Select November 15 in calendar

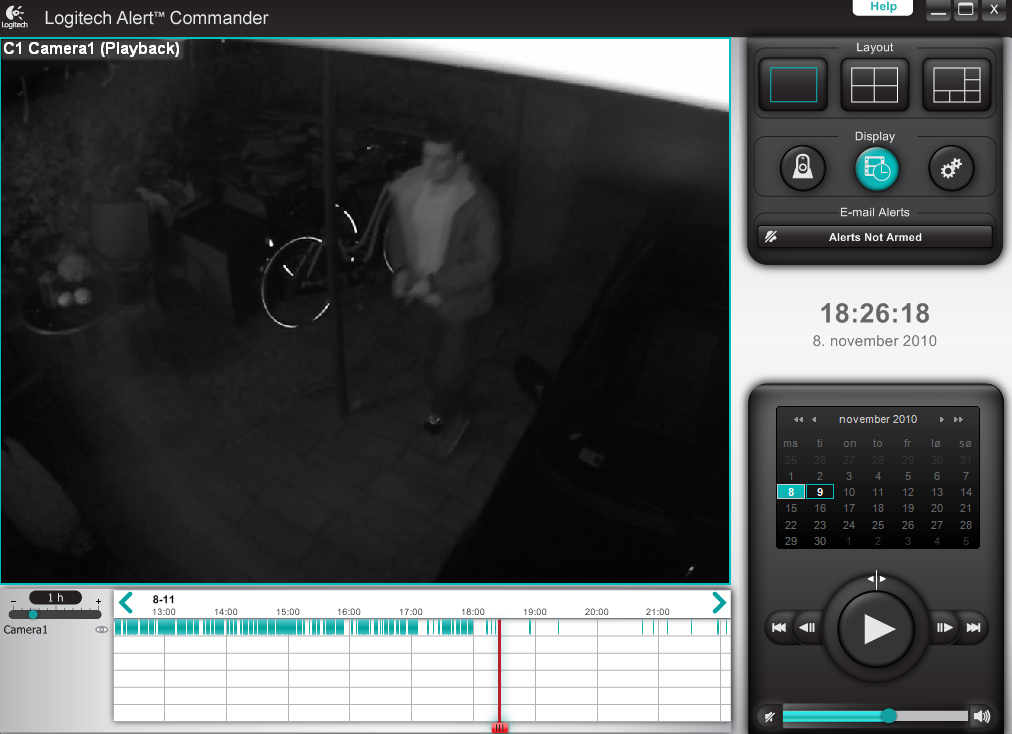pos(791,509)
